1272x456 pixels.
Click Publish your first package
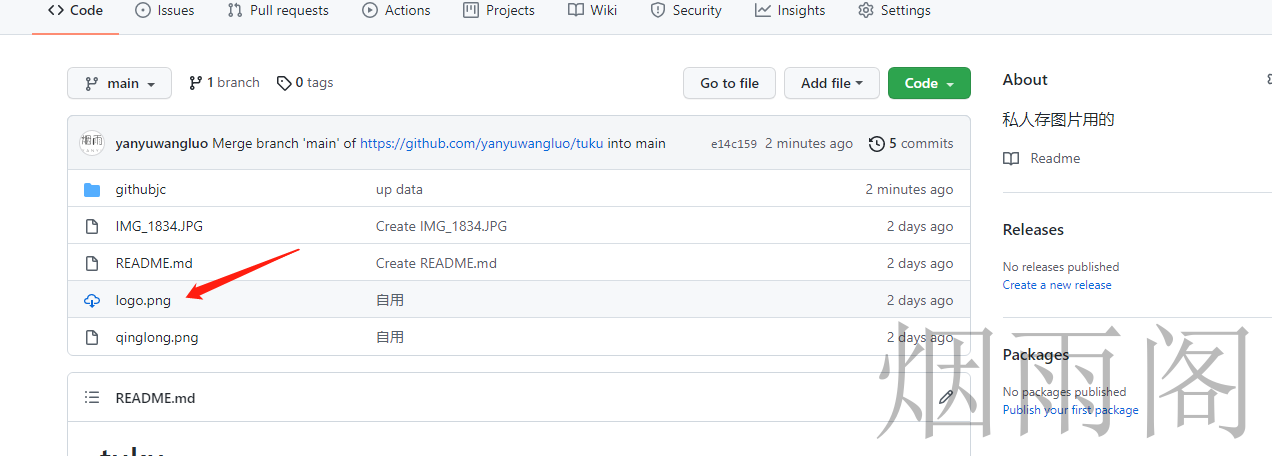tap(1071, 410)
